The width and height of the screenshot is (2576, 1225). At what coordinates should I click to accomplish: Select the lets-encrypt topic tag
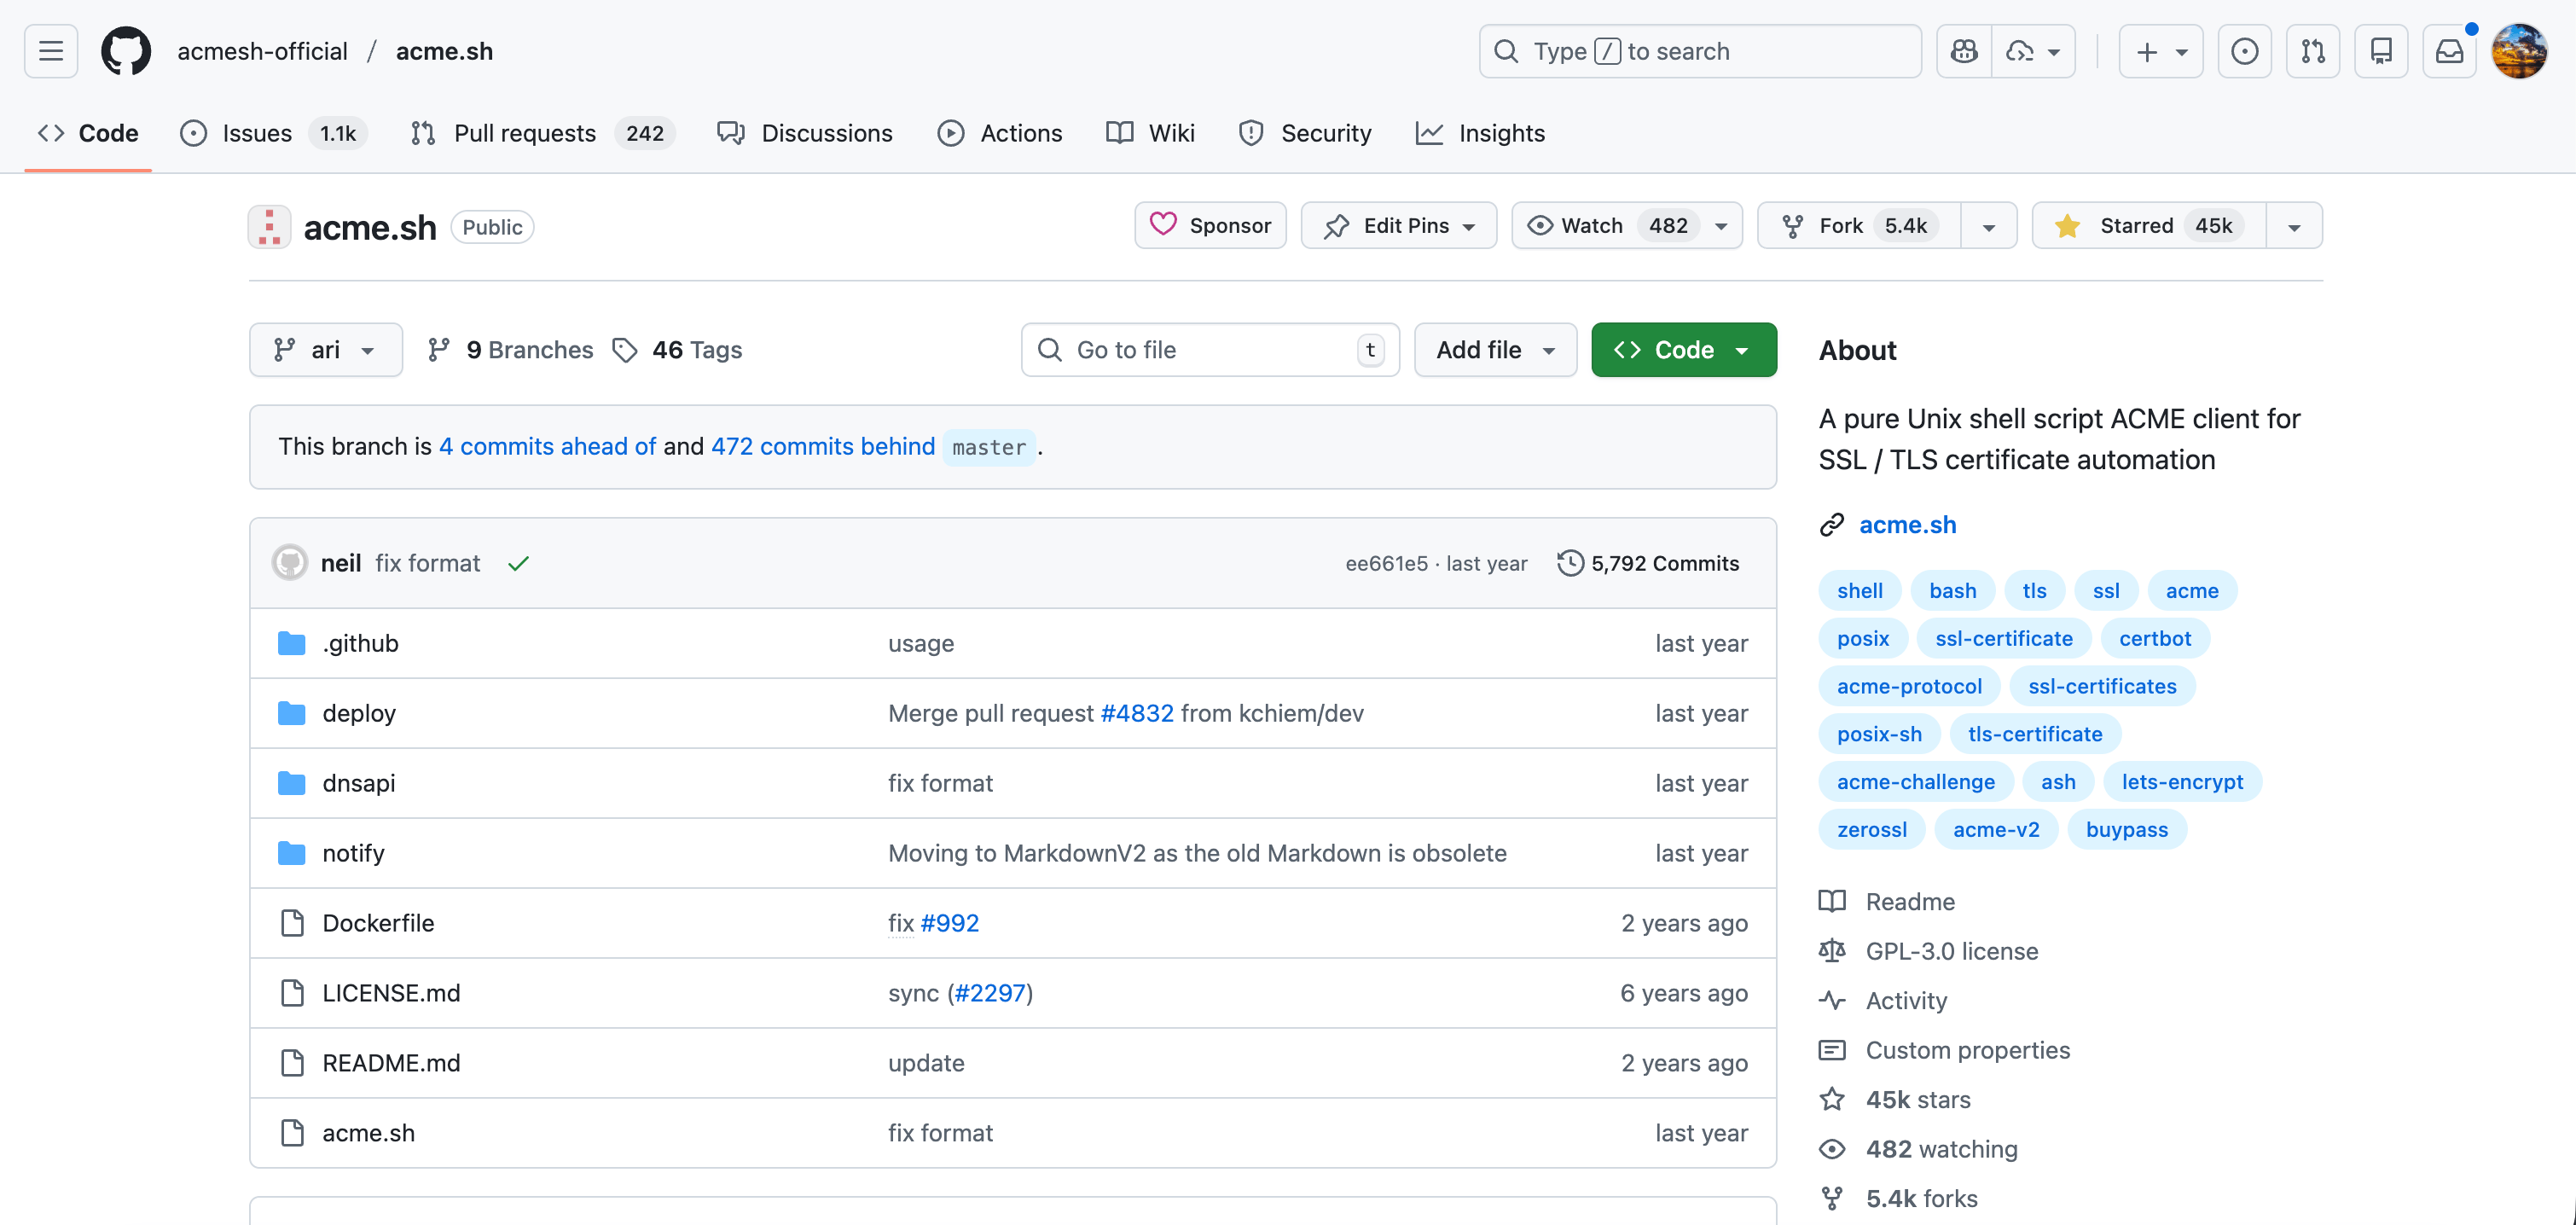click(2181, 782)
